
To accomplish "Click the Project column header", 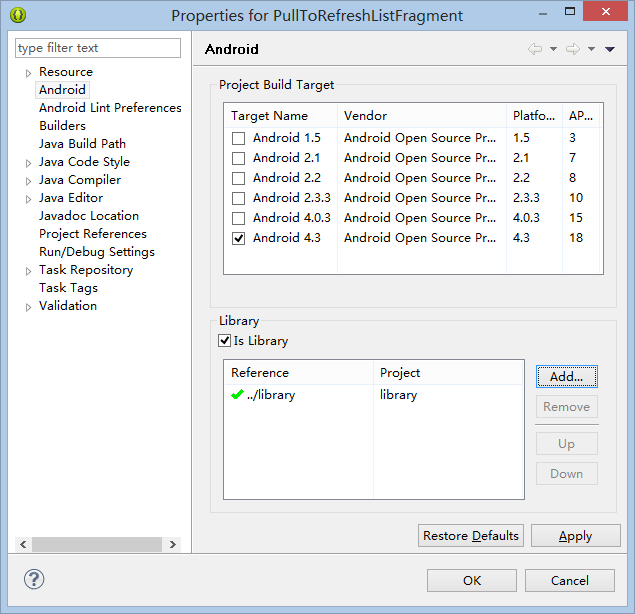I will (x=449, y=373).
